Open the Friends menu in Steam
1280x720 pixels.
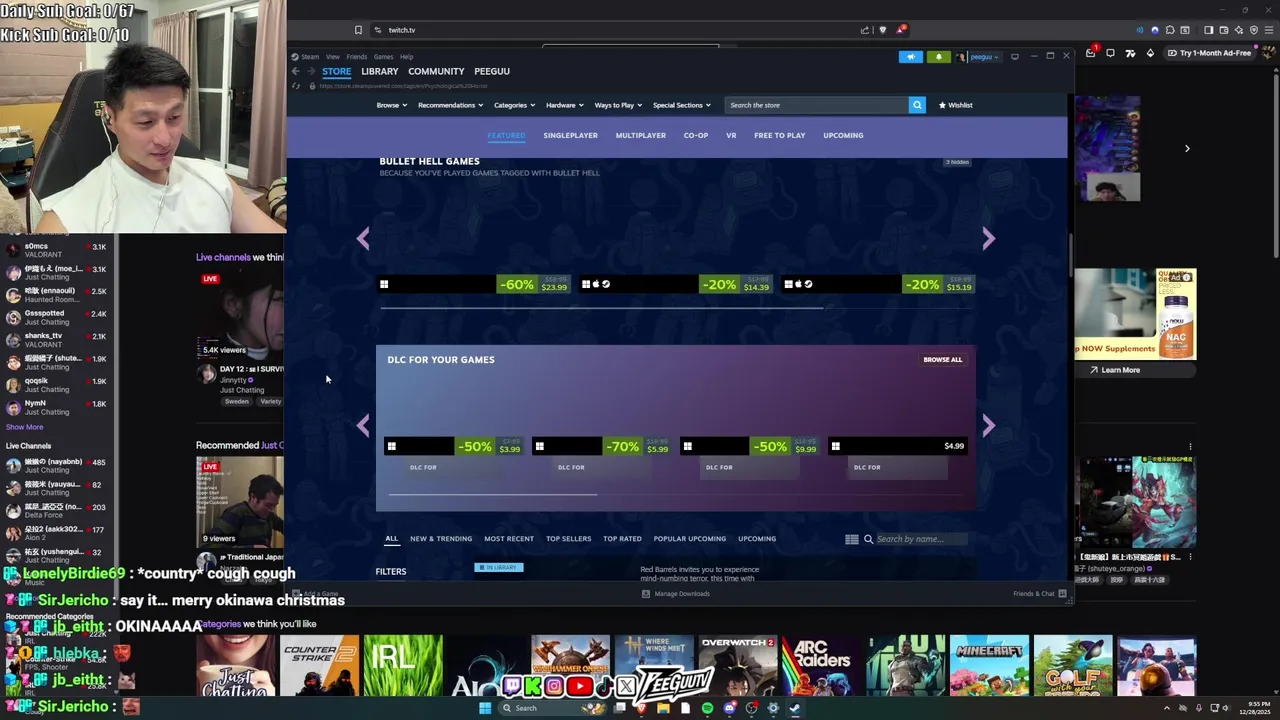tap(356, 57)
